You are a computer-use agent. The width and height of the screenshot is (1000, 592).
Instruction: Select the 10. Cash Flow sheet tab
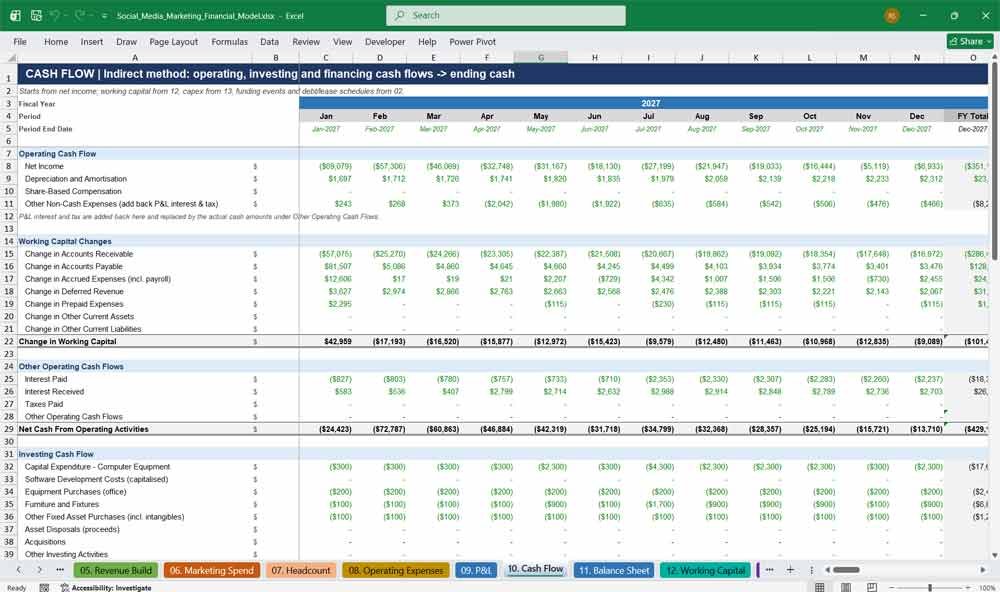(536, 569)
